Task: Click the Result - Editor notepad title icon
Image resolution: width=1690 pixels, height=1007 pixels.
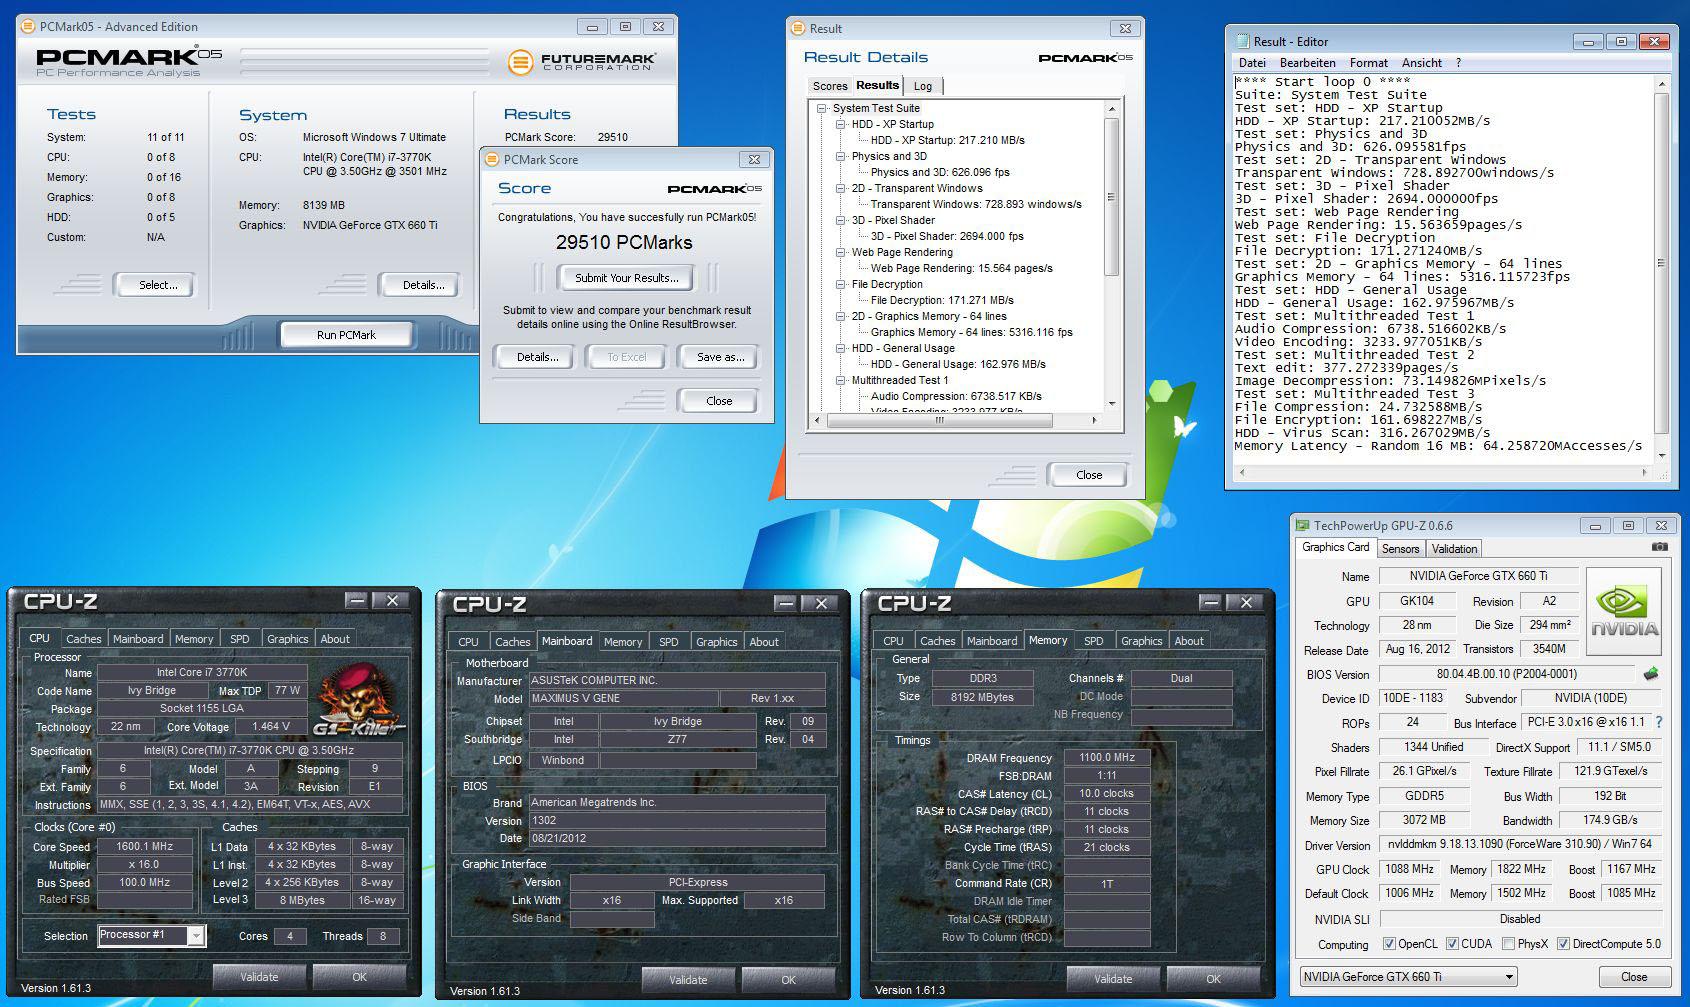Action: (1243, 41)
